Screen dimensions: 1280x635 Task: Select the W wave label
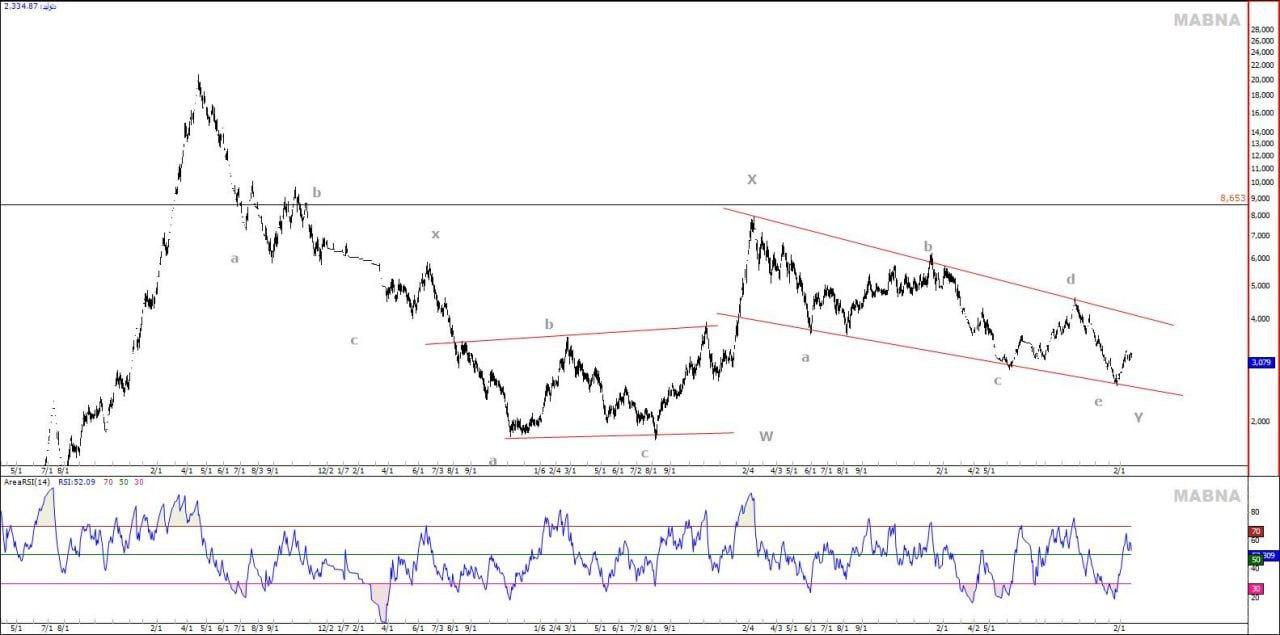pos(766,436)
